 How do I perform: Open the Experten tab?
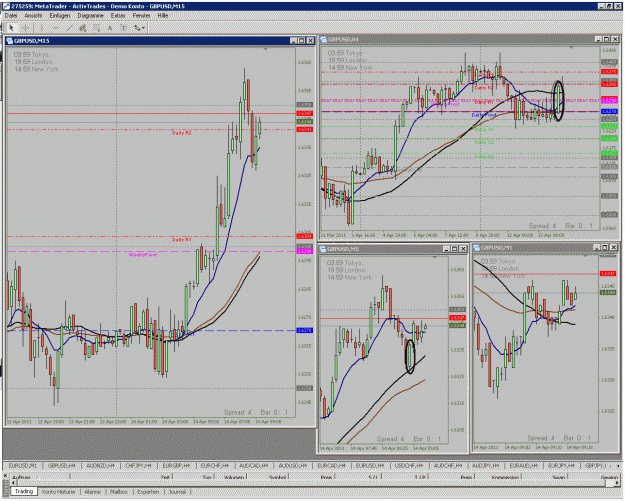click(148, 492)
